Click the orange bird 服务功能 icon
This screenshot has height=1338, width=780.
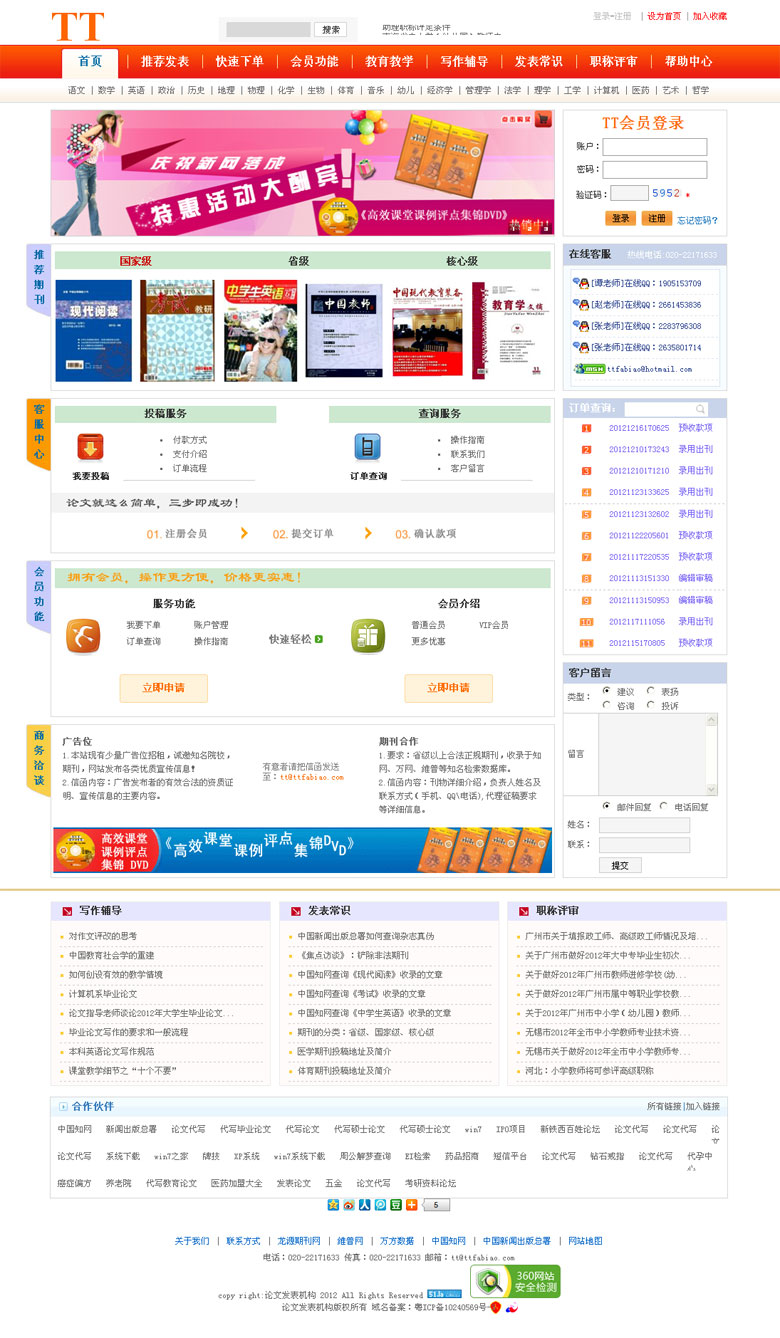coord(83,636)
